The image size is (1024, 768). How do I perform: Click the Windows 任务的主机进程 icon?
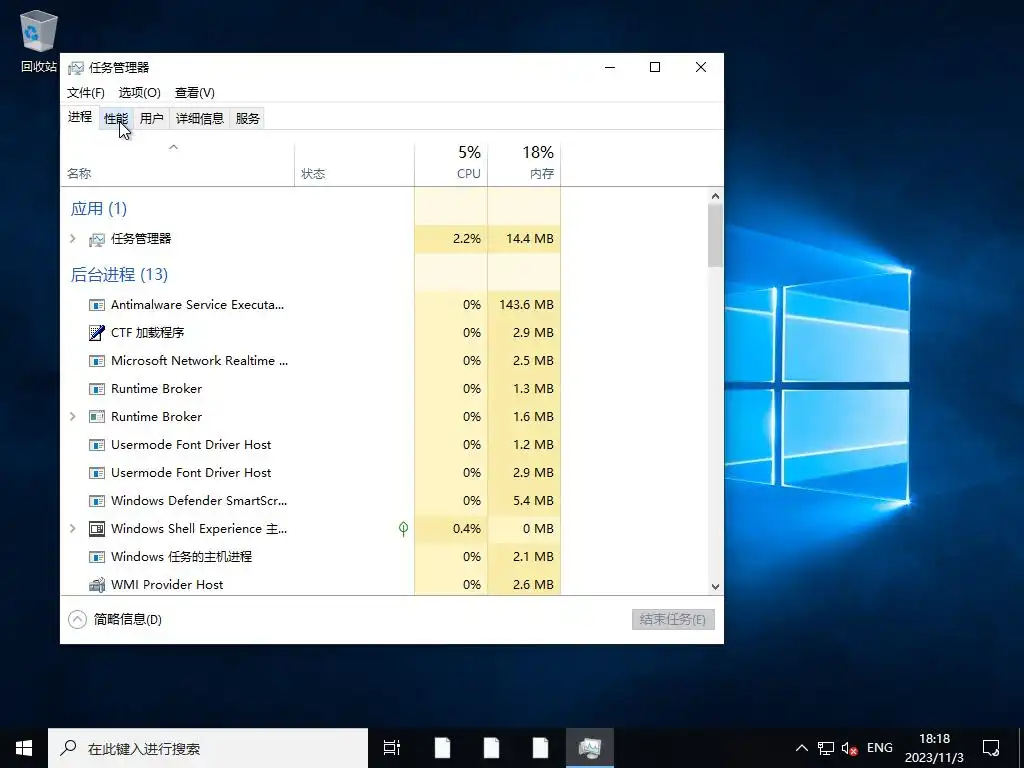(x=97, y=557)
